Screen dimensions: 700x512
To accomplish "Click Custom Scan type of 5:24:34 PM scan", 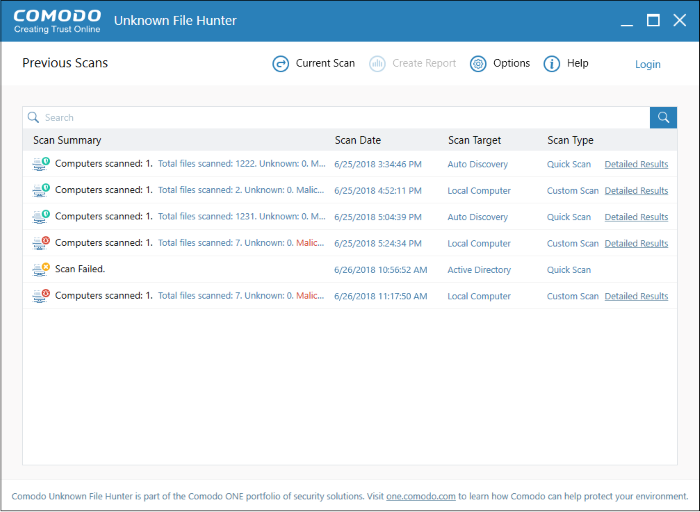I will (573, 243).
